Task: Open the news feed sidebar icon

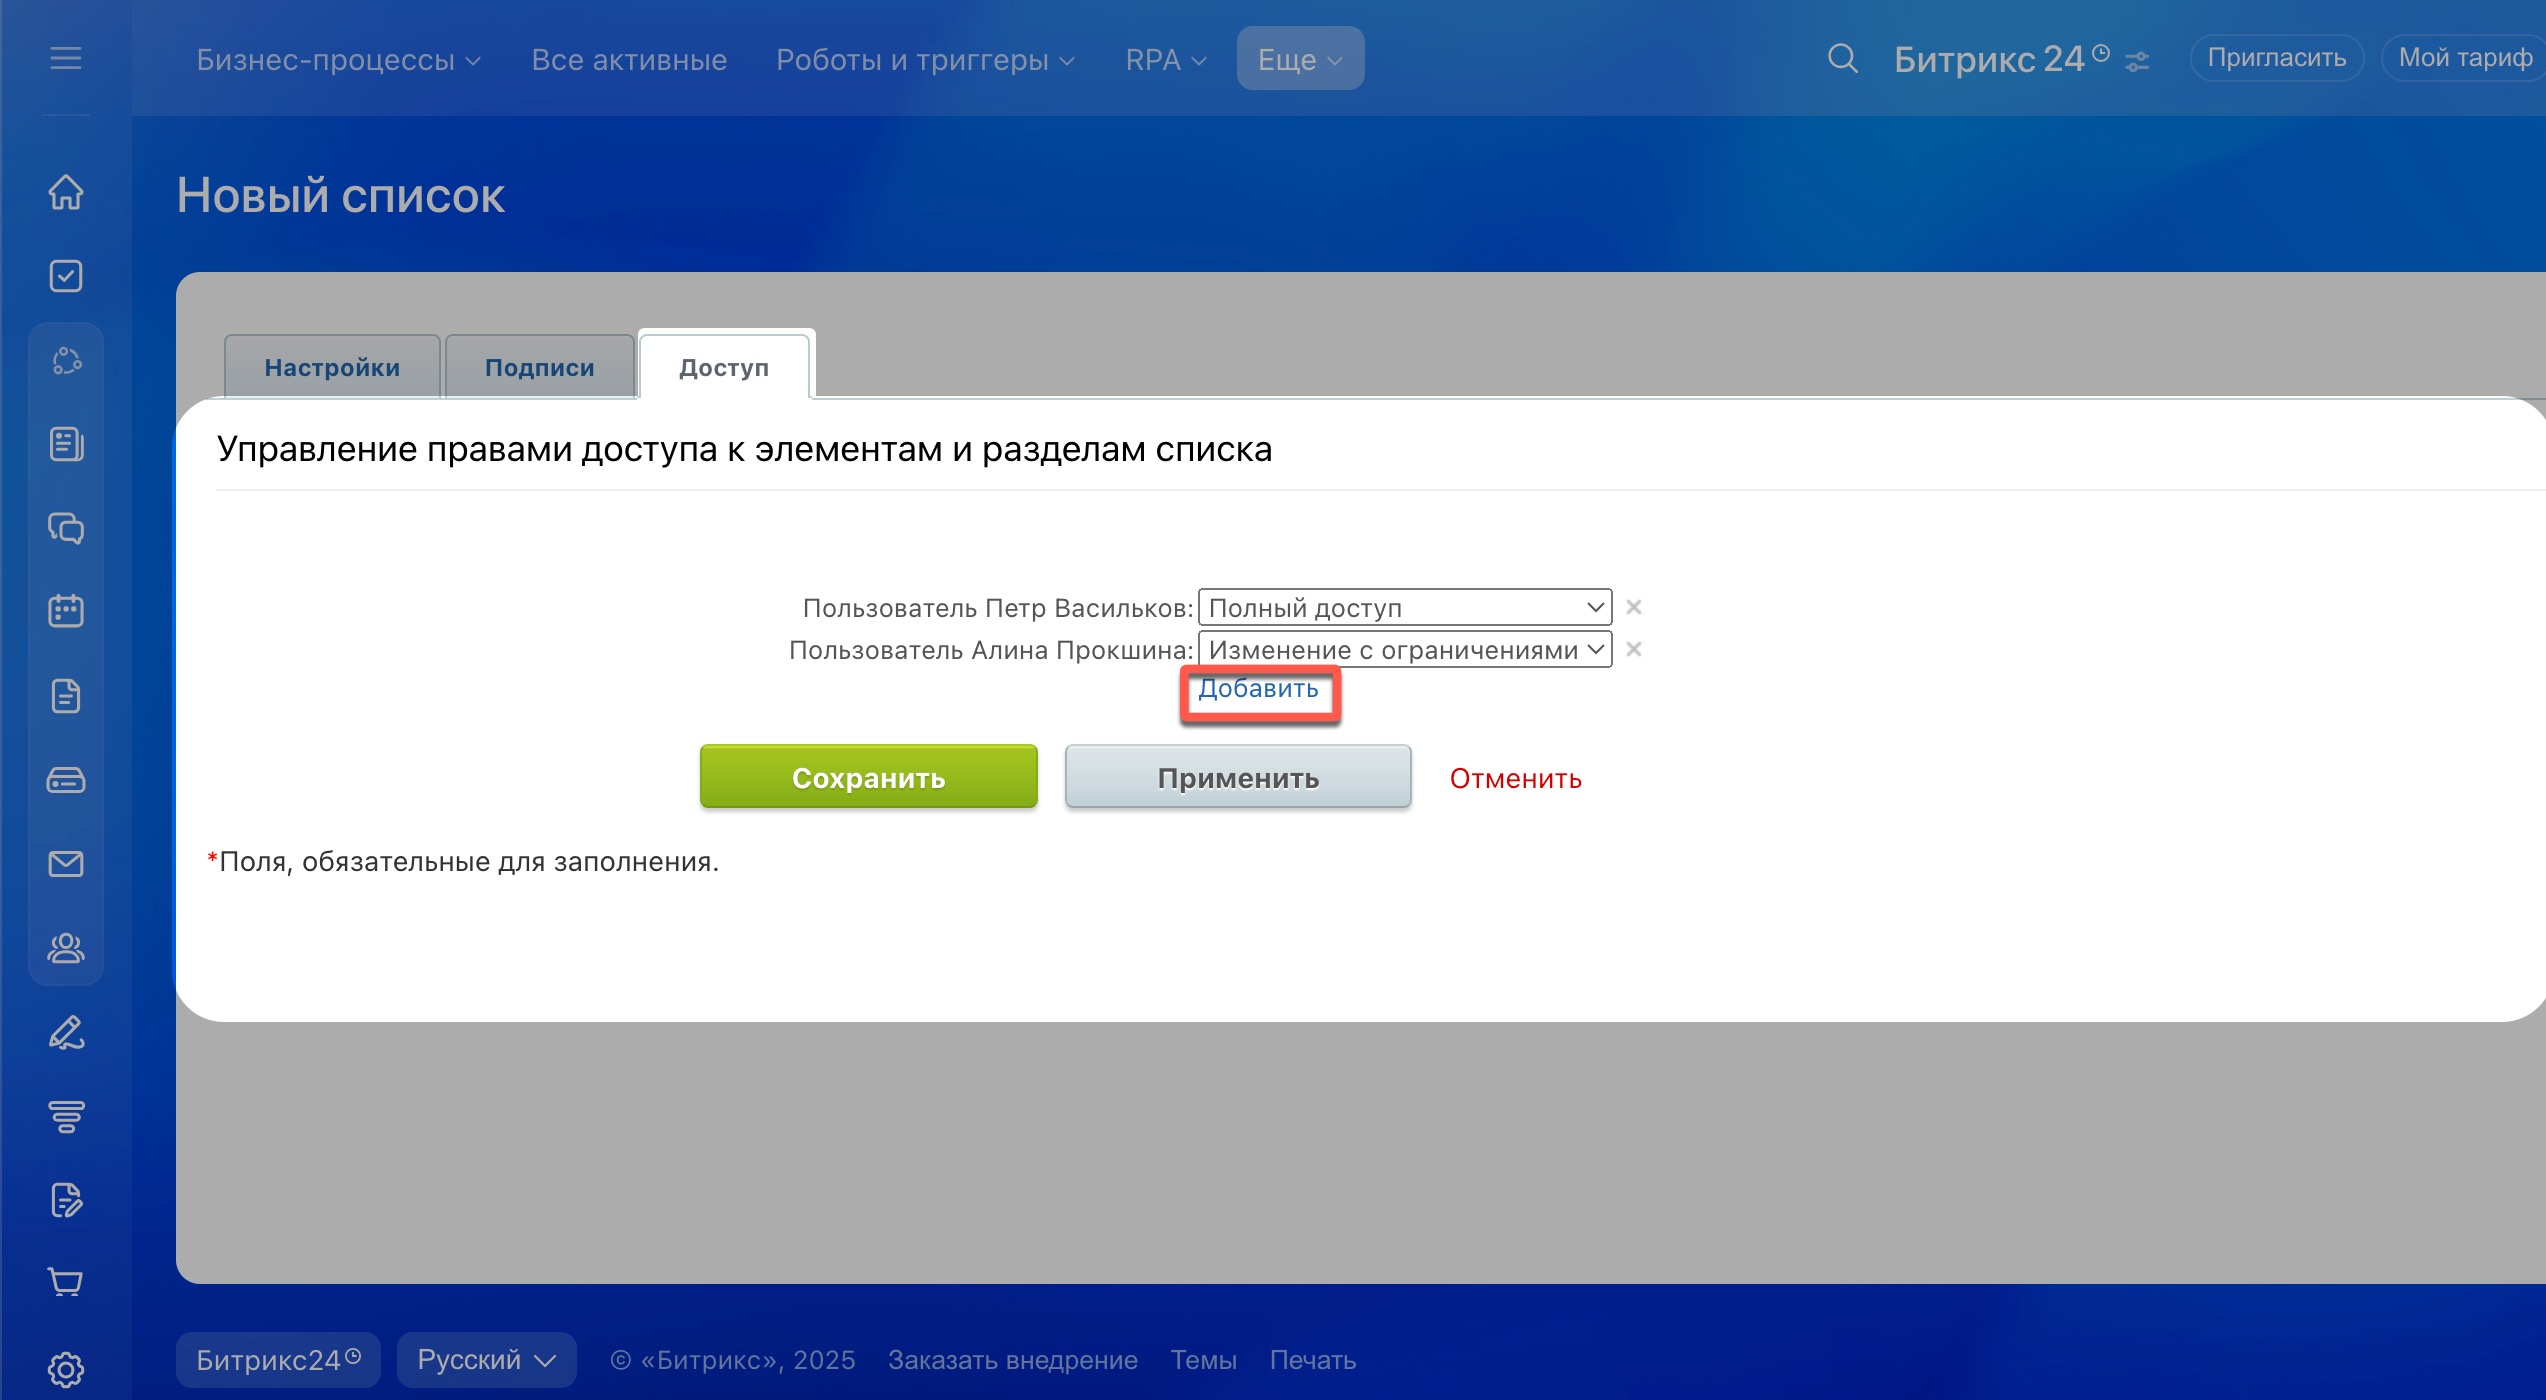Action: click(66, 444)
